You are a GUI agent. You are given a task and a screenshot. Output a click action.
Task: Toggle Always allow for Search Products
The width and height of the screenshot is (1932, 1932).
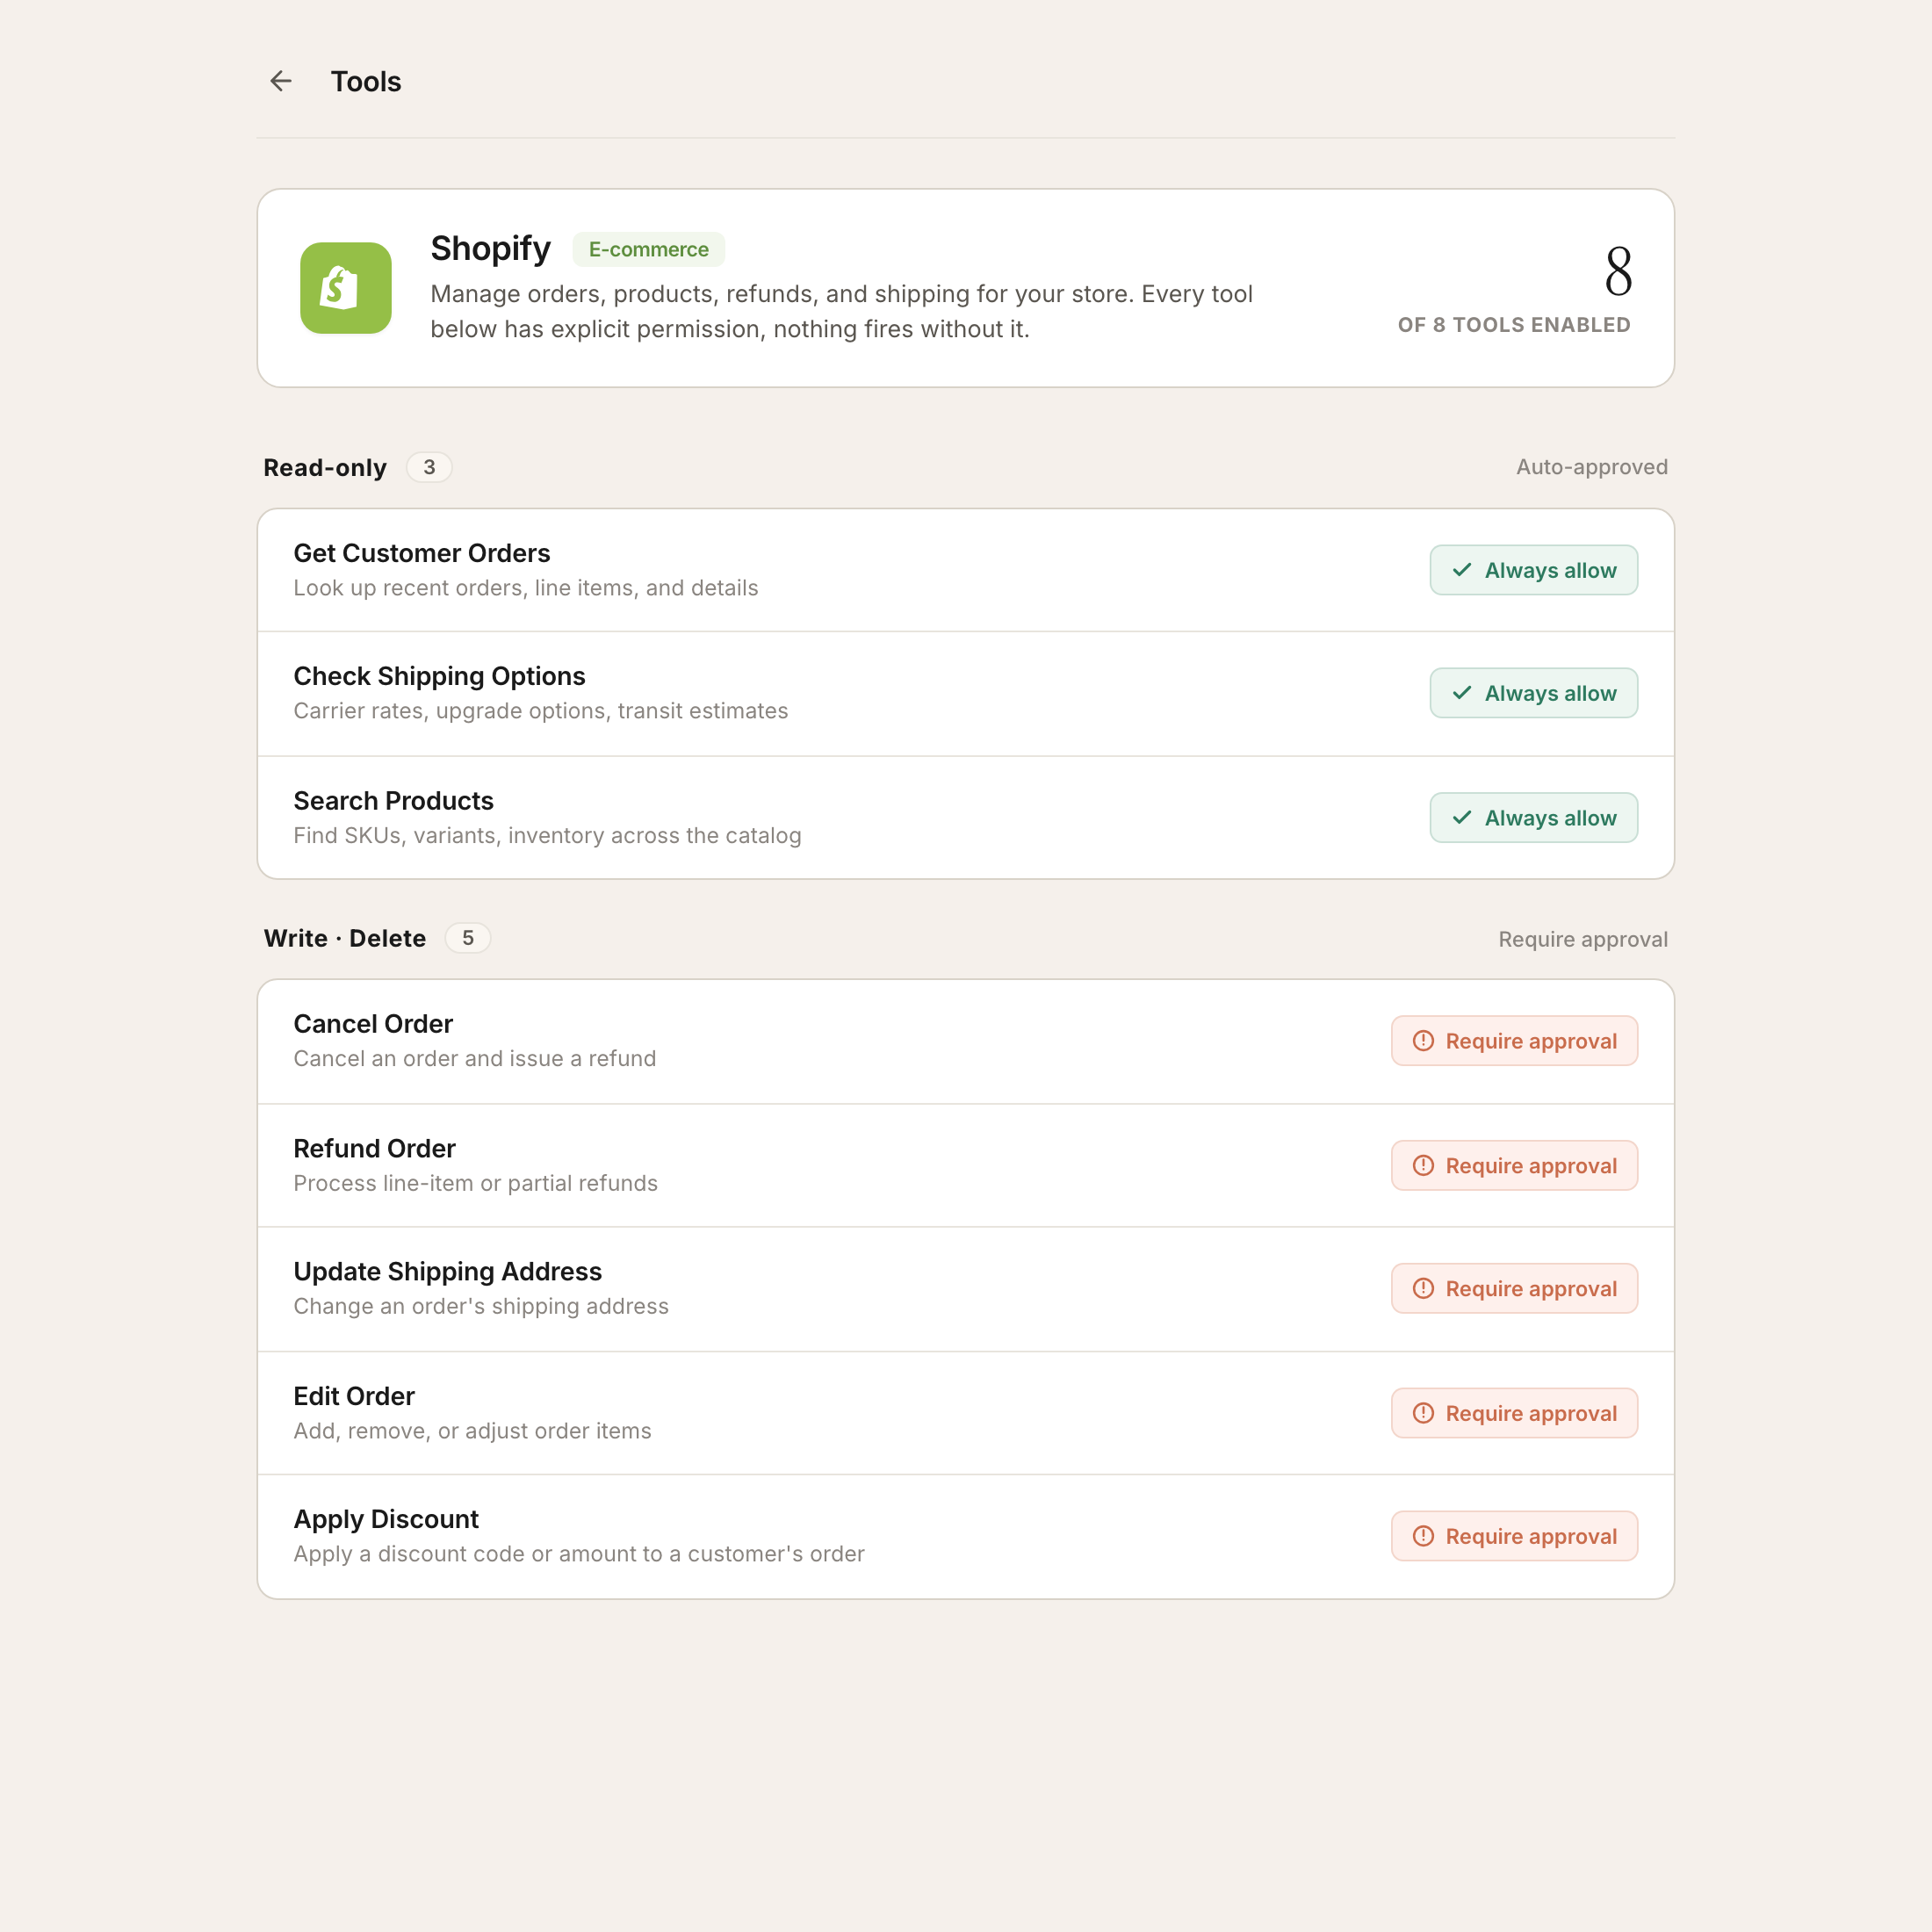click(1533, 818)
